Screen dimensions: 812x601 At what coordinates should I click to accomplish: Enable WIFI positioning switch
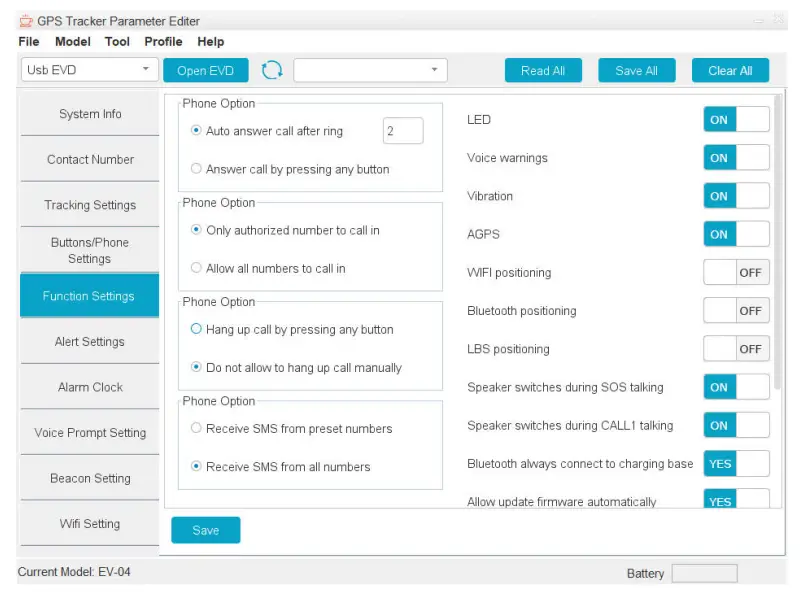[736, 272]
